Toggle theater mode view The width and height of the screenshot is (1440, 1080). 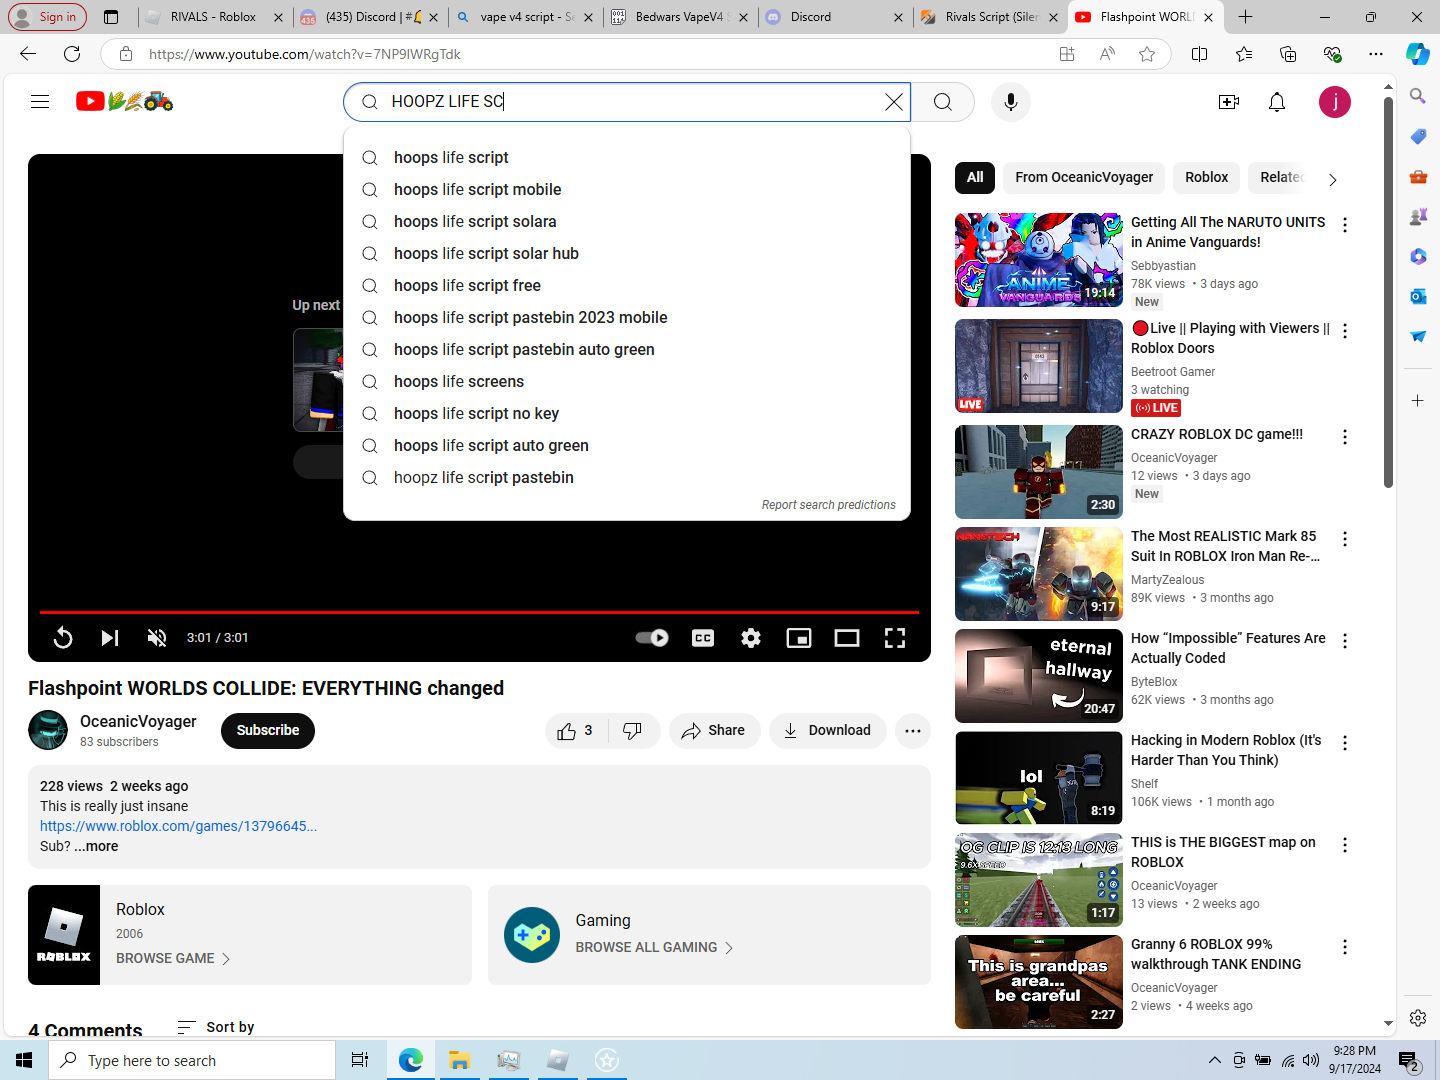pos(847,638)
